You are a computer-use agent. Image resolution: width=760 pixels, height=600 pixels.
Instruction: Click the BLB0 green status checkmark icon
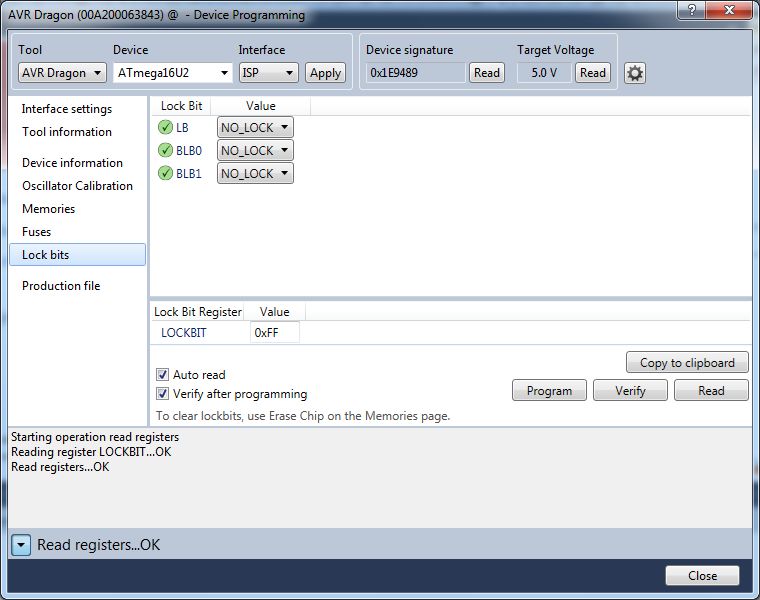(x=165, y=150)
